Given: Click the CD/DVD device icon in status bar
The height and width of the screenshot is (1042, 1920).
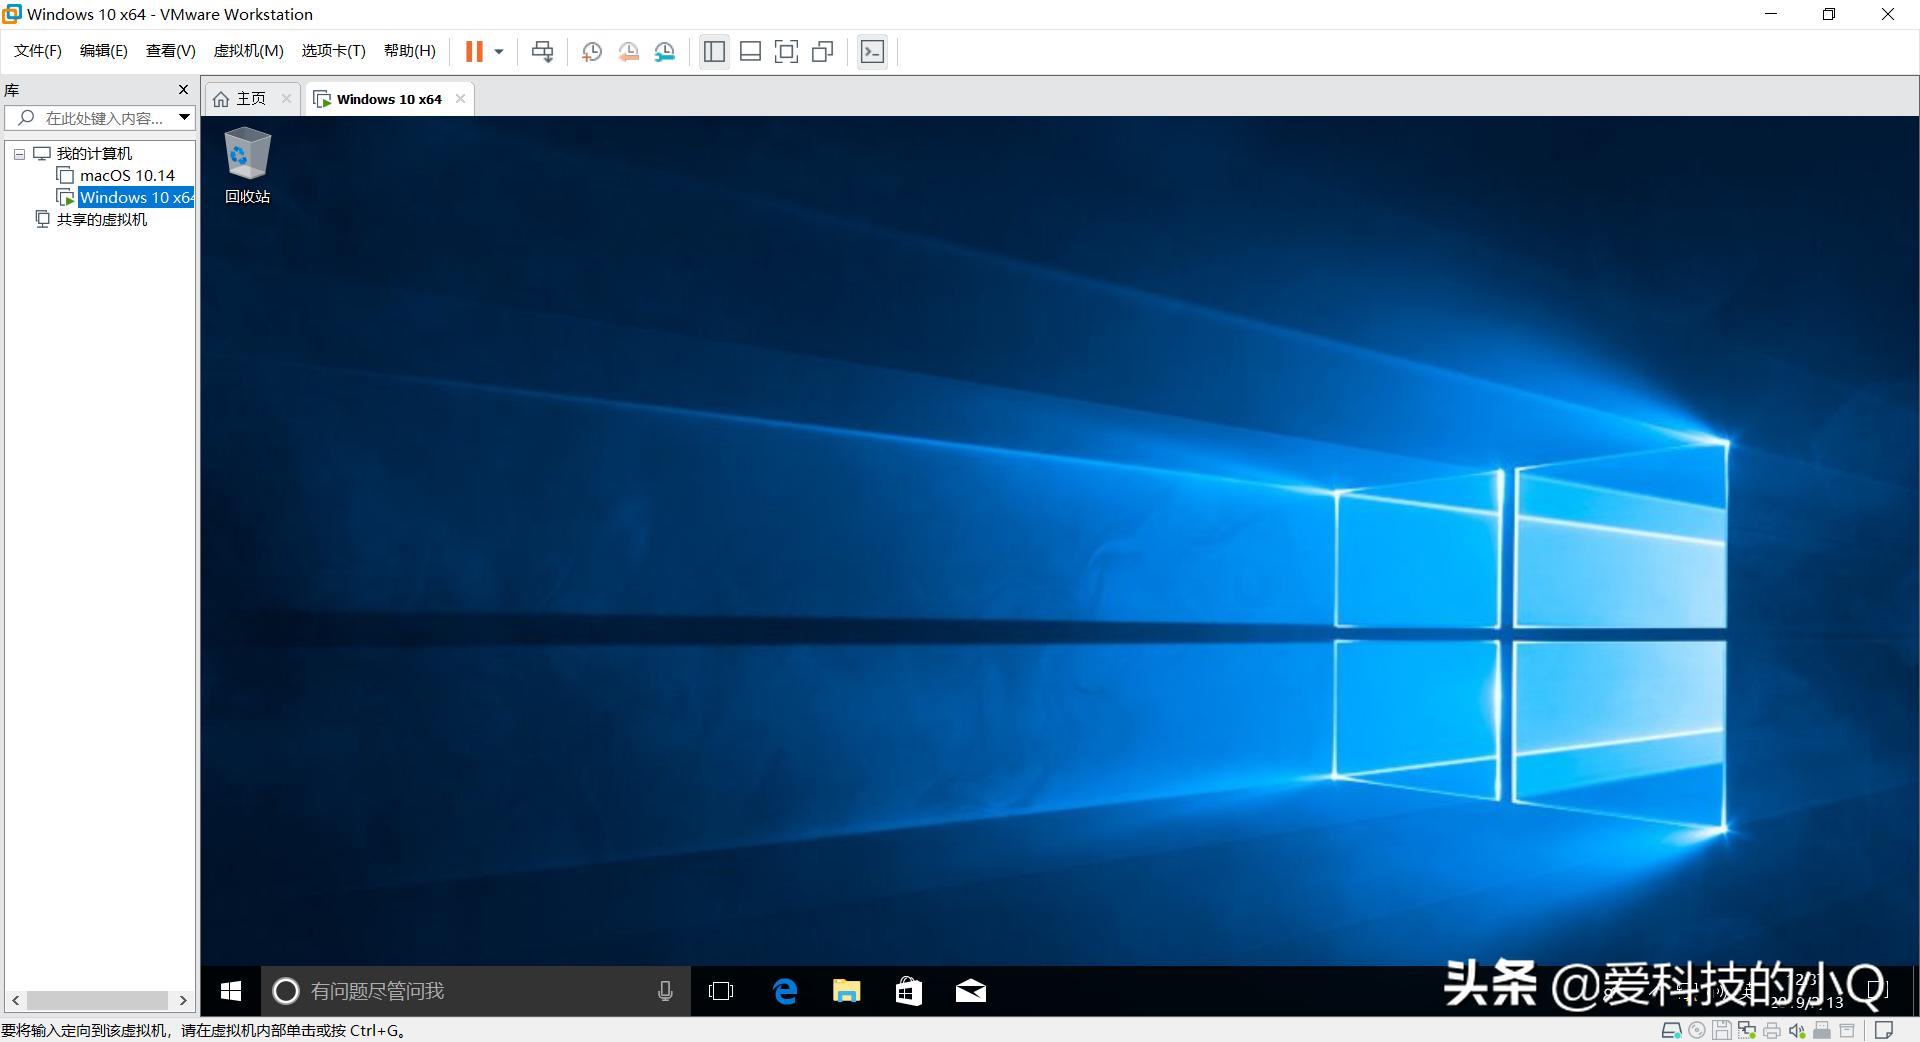Looking at the screenshot, I should pos(1697,1030).
